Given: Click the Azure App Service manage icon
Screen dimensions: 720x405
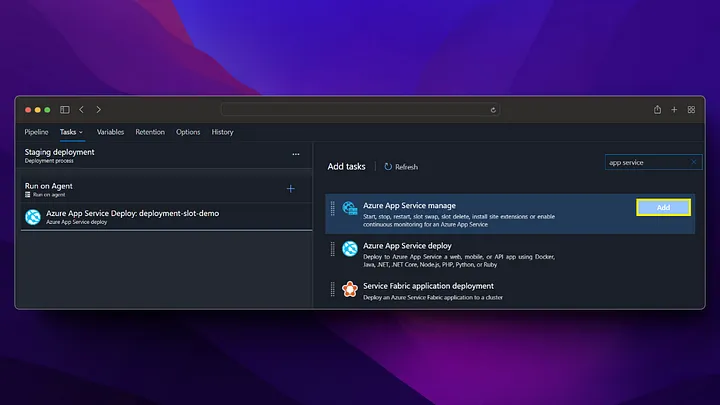Looking at the screenshot, I should 349,208.
